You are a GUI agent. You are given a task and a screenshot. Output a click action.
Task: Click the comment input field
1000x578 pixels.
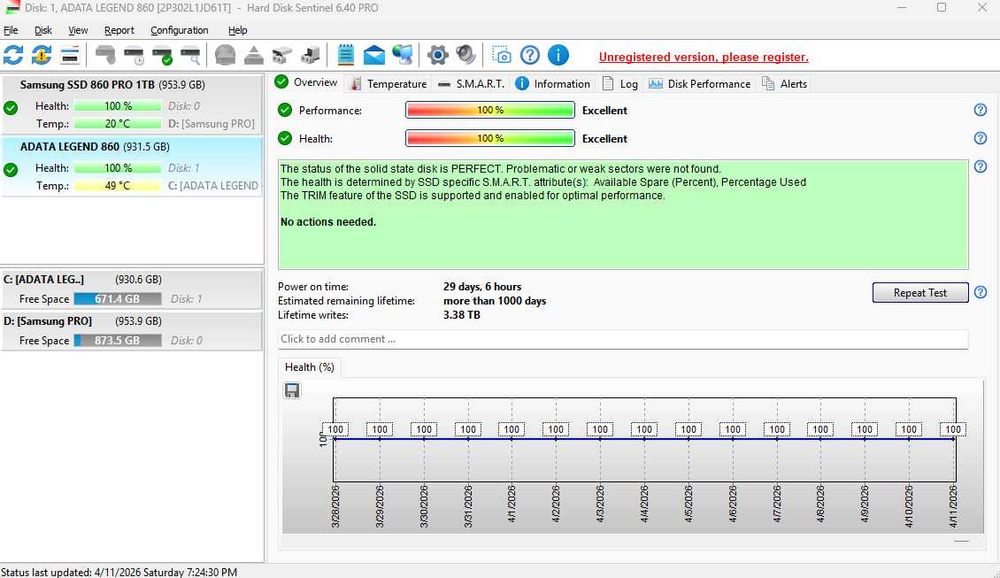pyautogui.click(x=623, y=339)
